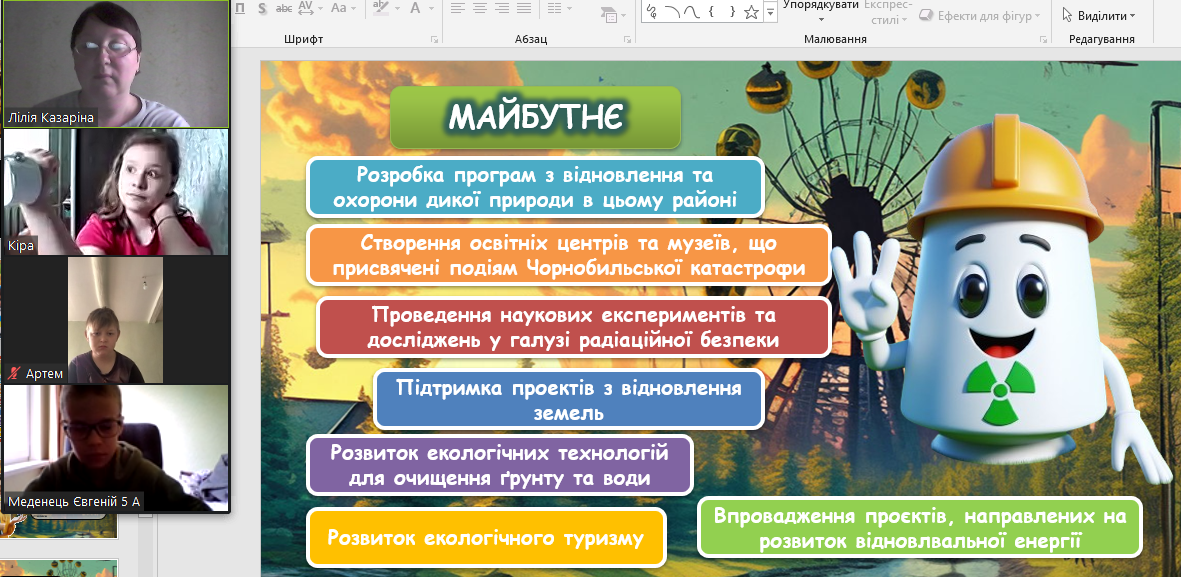Select the left brace shape

point(711,11)
